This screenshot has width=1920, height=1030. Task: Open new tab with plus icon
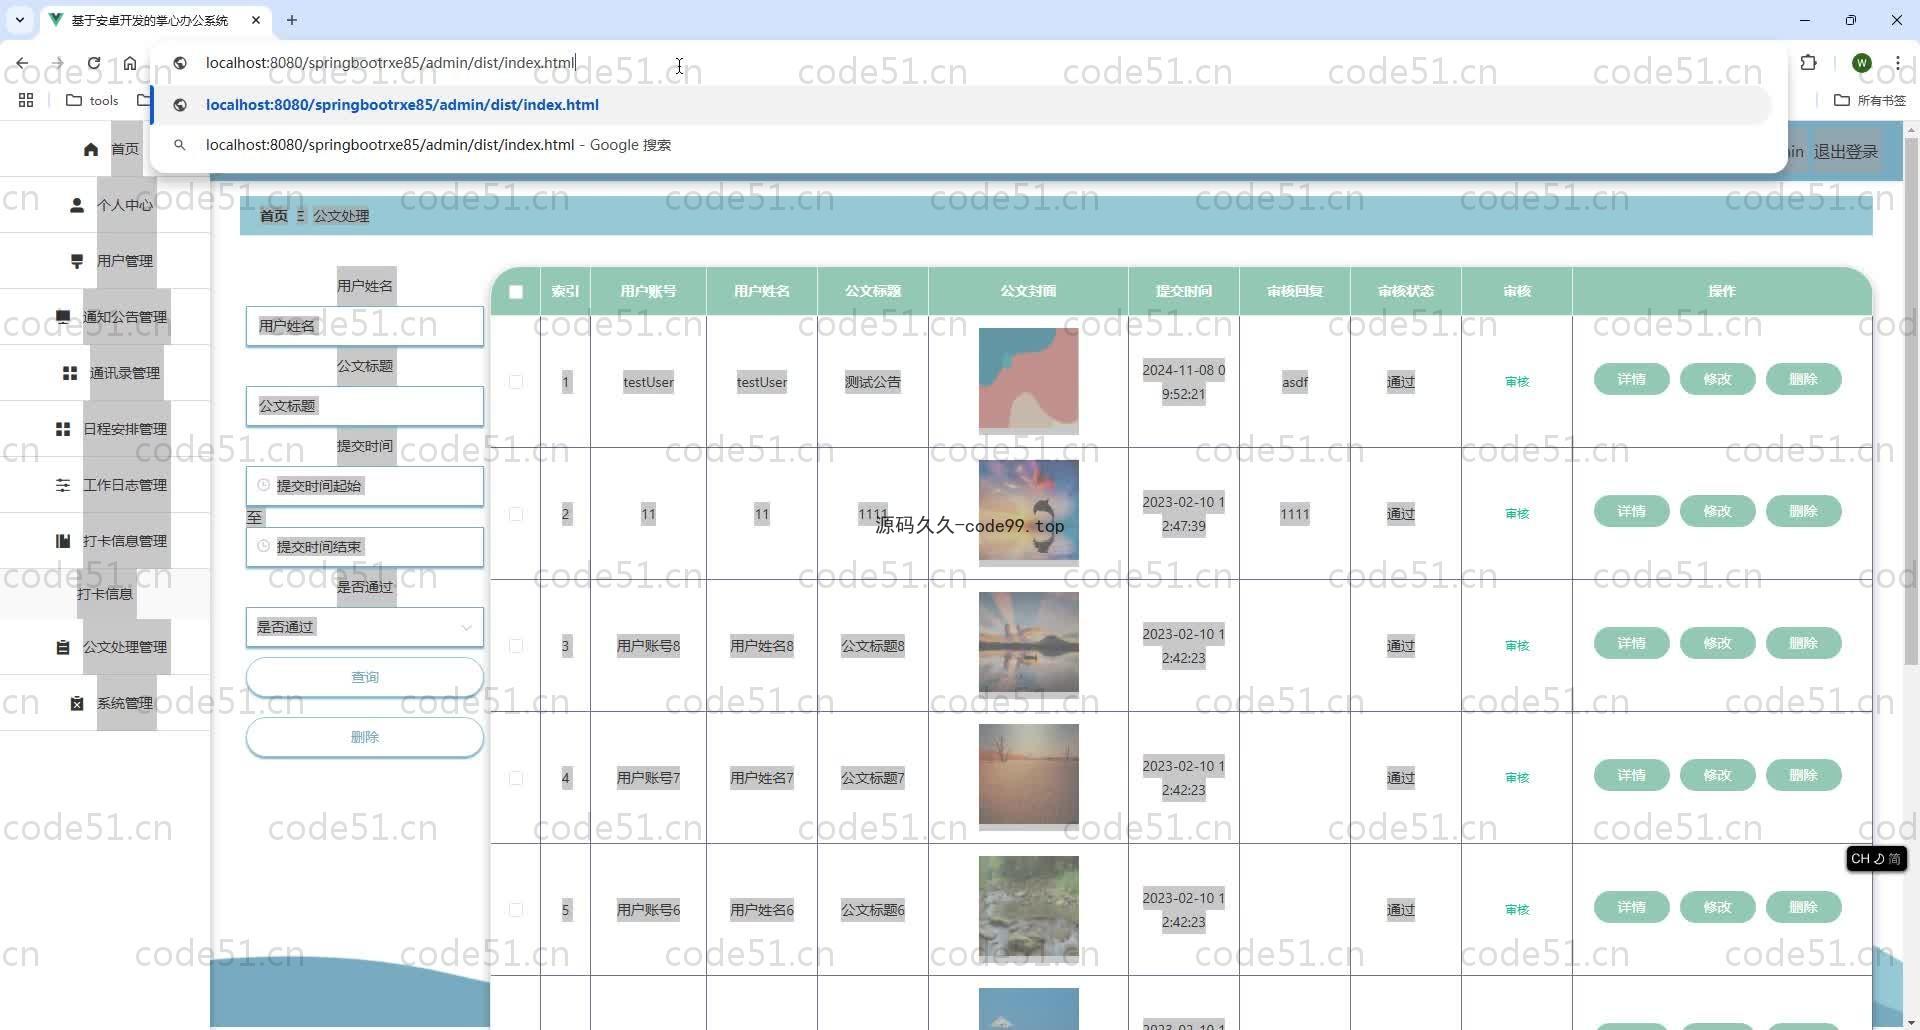tap(292, 20)
